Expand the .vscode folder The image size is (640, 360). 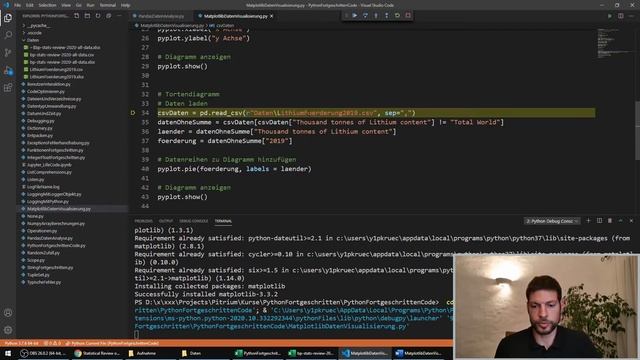pos(35,33)
